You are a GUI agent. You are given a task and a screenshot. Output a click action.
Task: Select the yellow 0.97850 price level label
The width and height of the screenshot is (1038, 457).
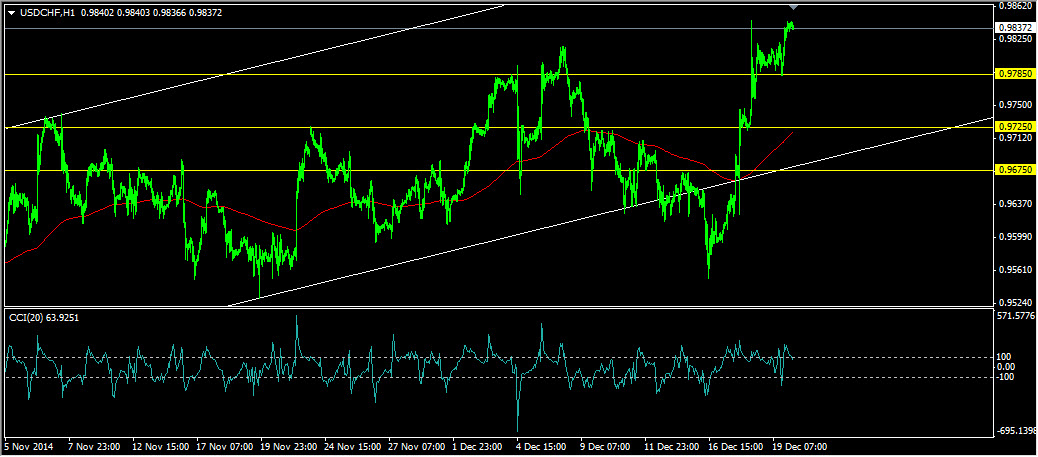(x=1015, y=74)
